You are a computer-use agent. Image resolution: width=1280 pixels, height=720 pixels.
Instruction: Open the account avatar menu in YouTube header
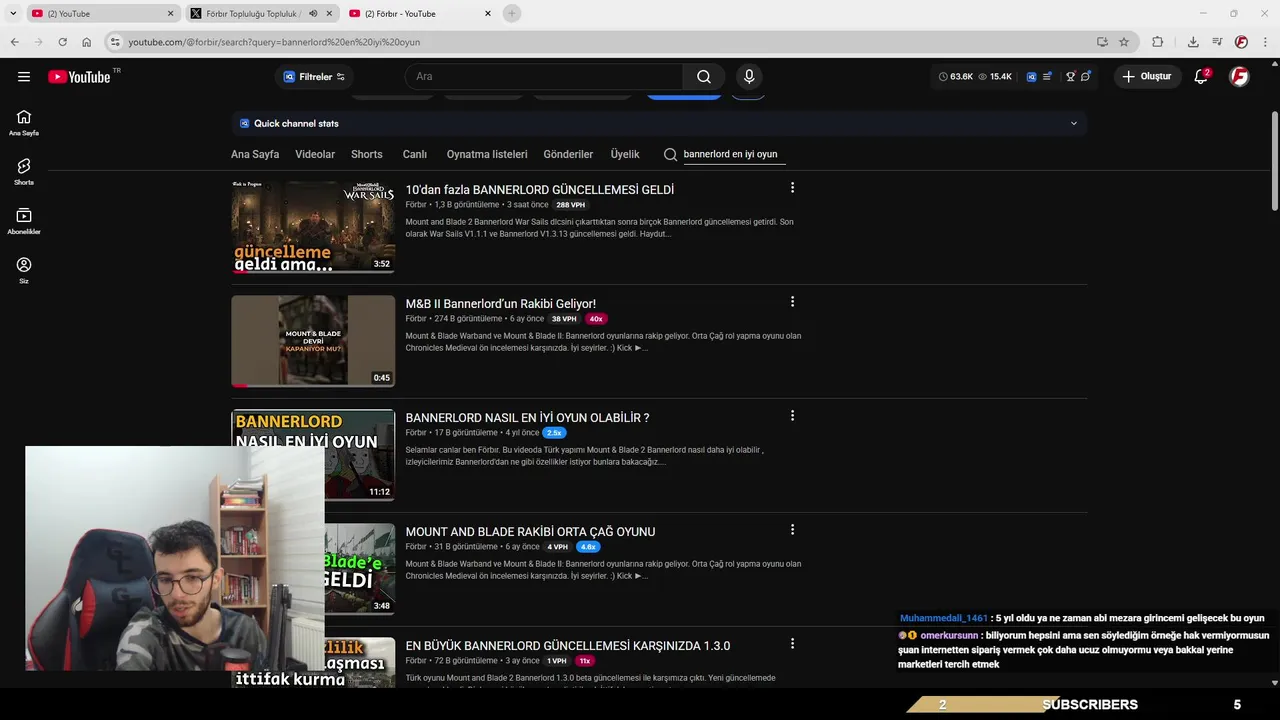pos(1239,77)
